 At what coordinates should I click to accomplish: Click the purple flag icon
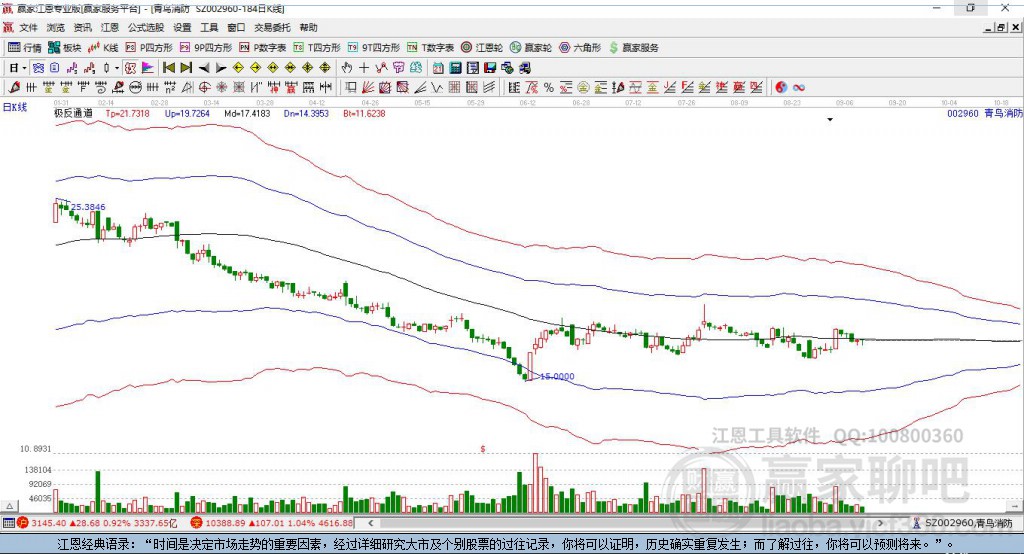pos(148,68)
